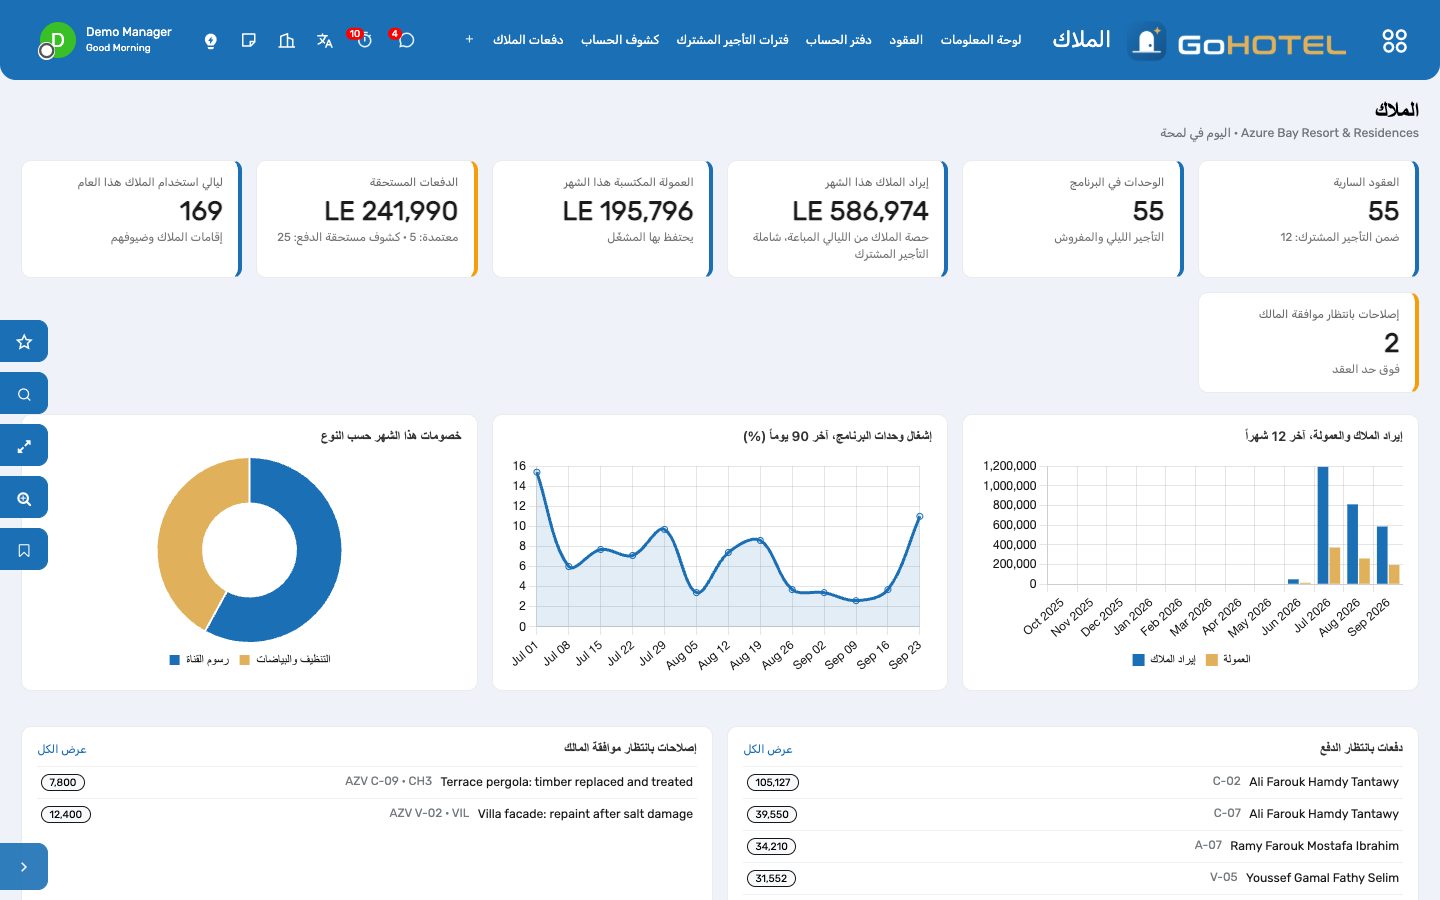Select the Villa facade repaint row
Screen dimensions: 1440x900
pos(367,814)
